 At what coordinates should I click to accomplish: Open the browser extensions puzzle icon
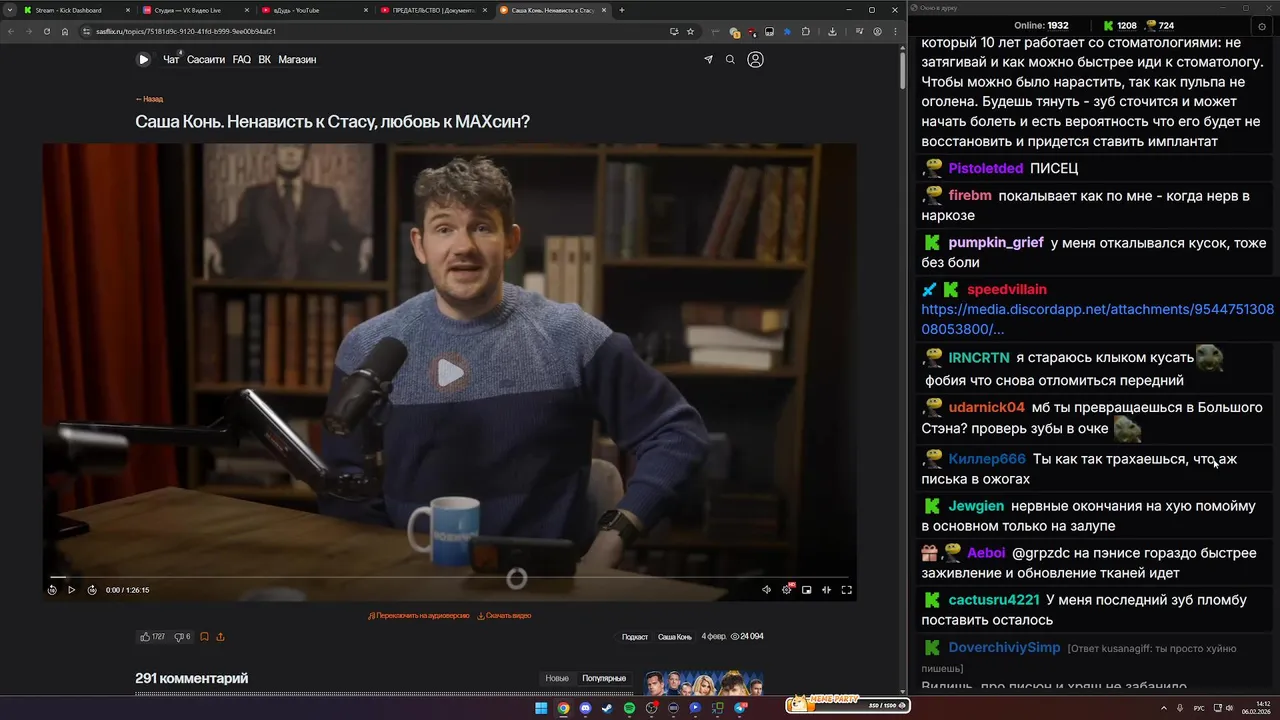(x=805, y=31)
